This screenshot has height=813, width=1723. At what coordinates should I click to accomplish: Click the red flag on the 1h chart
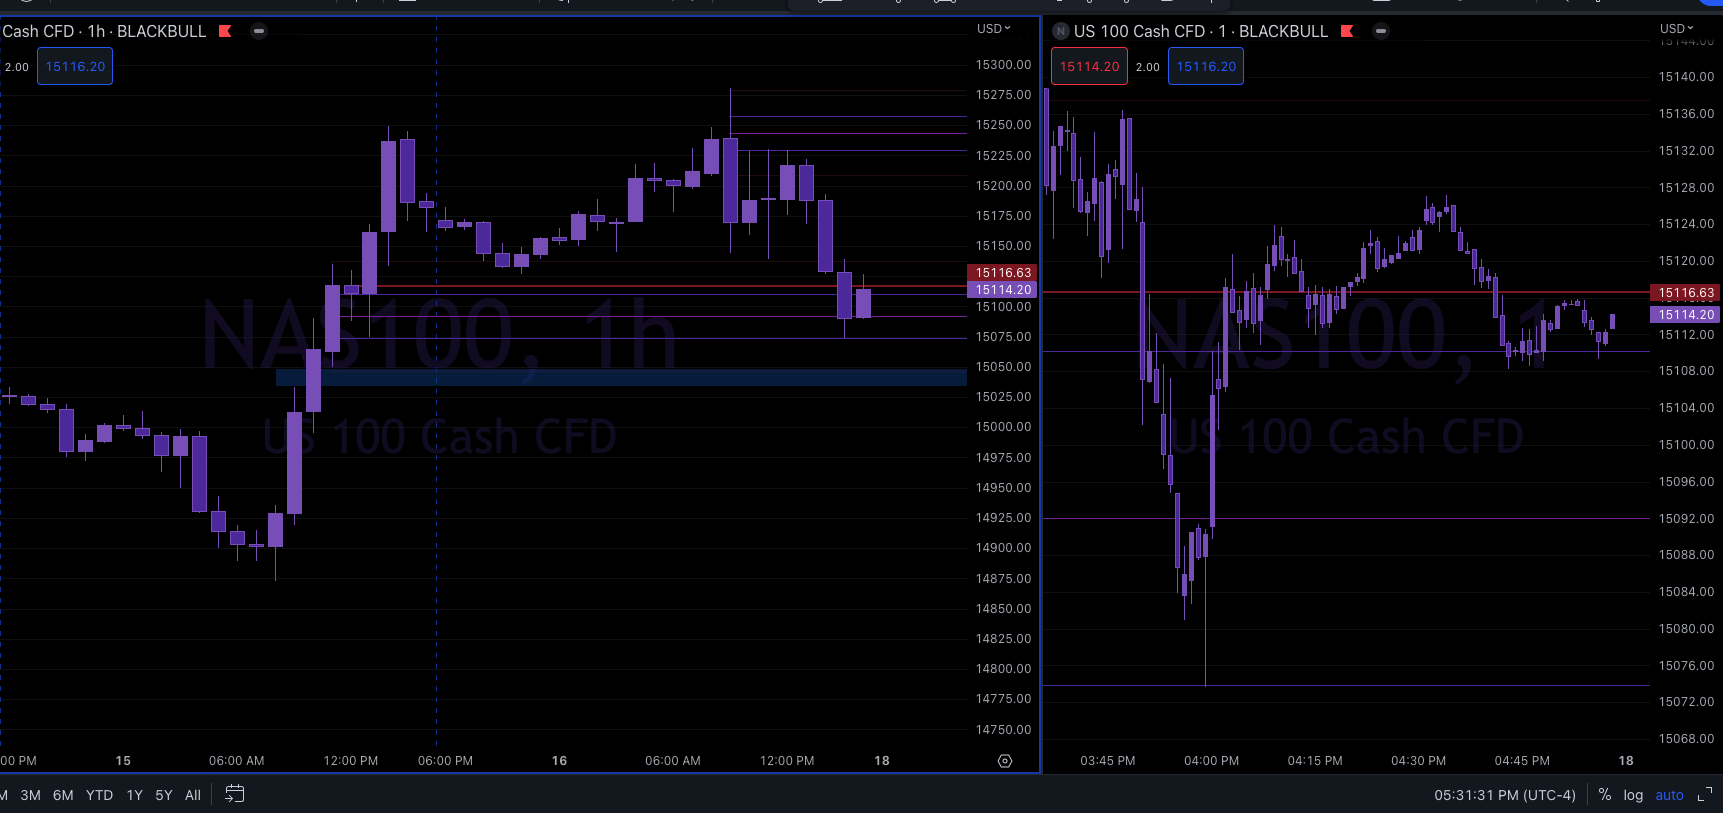tap(225, 31)
